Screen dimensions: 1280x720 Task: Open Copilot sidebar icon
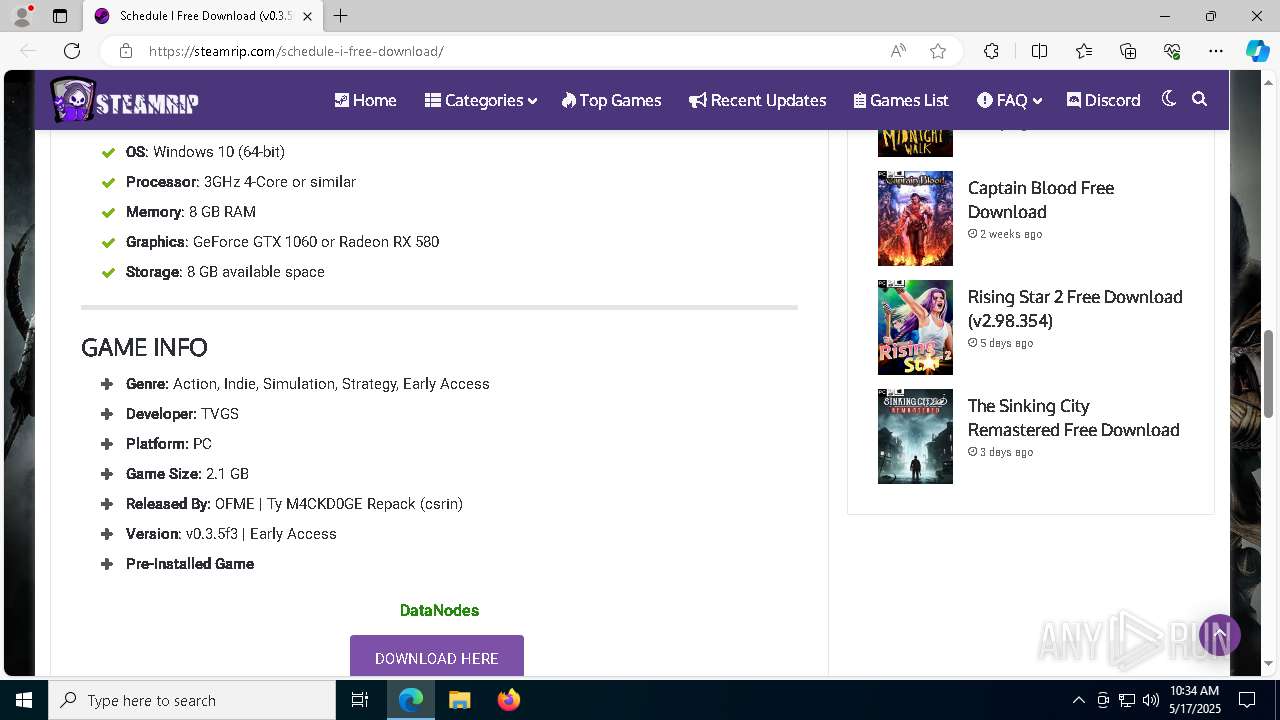(1257, 51)
